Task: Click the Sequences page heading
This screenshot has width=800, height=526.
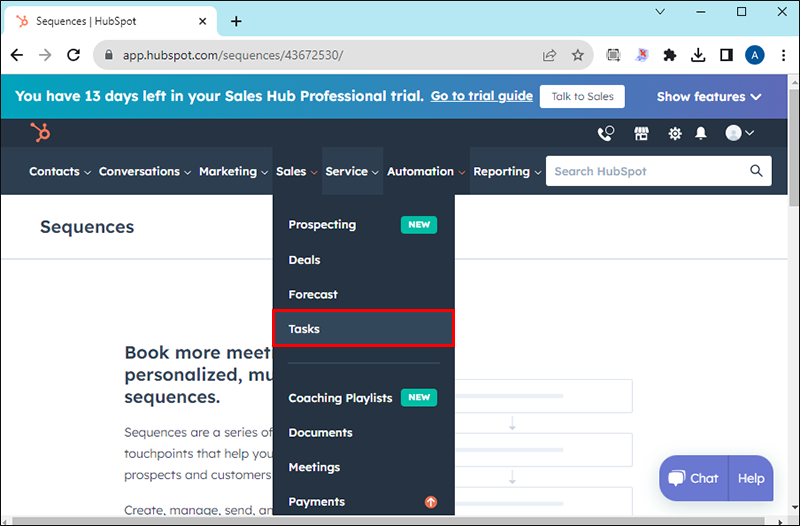Action: 87,227
